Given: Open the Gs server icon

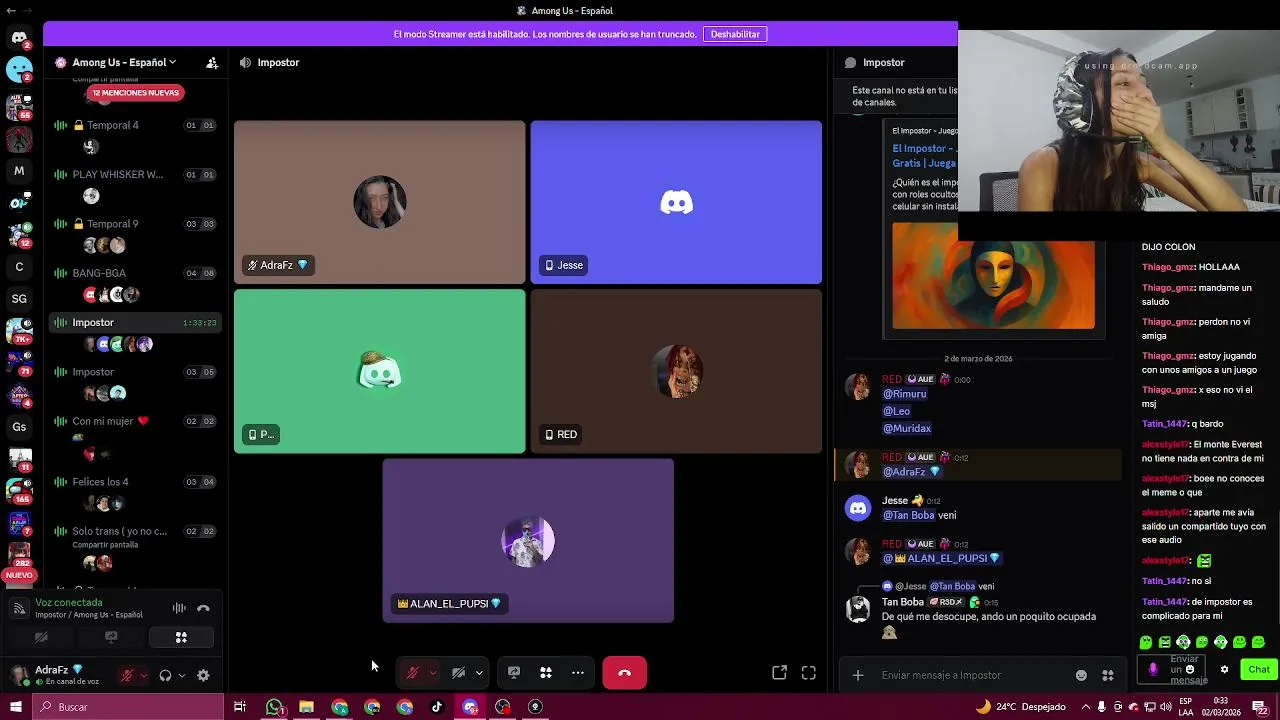Looking at the screenshot, I should [x=19, y=427].
